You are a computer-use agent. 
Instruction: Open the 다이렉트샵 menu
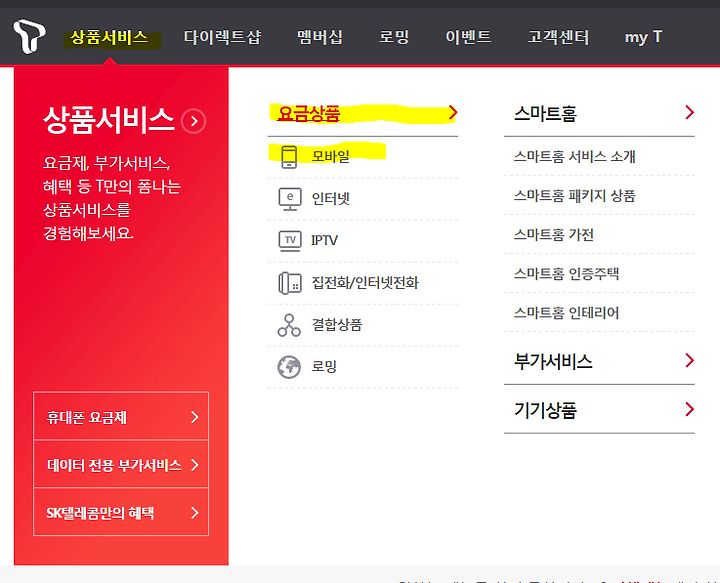pyautogui.click(x=222, y=37)
